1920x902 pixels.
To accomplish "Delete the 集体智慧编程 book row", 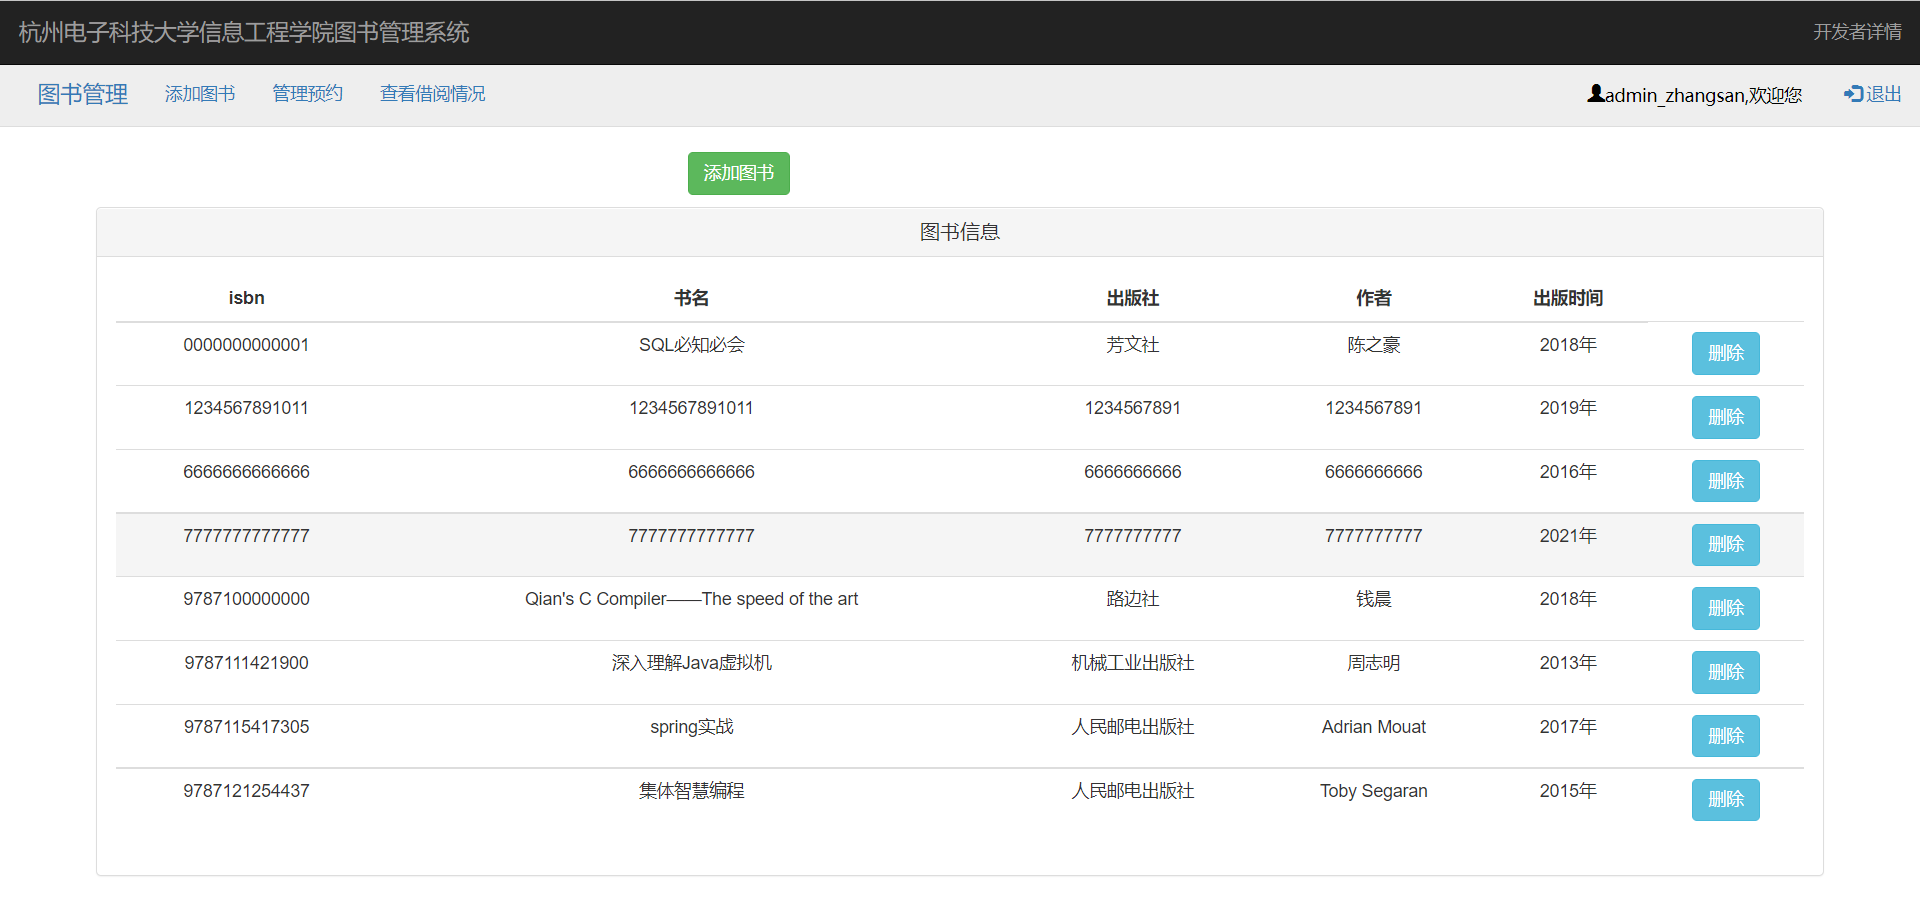I will [1726, 799].
